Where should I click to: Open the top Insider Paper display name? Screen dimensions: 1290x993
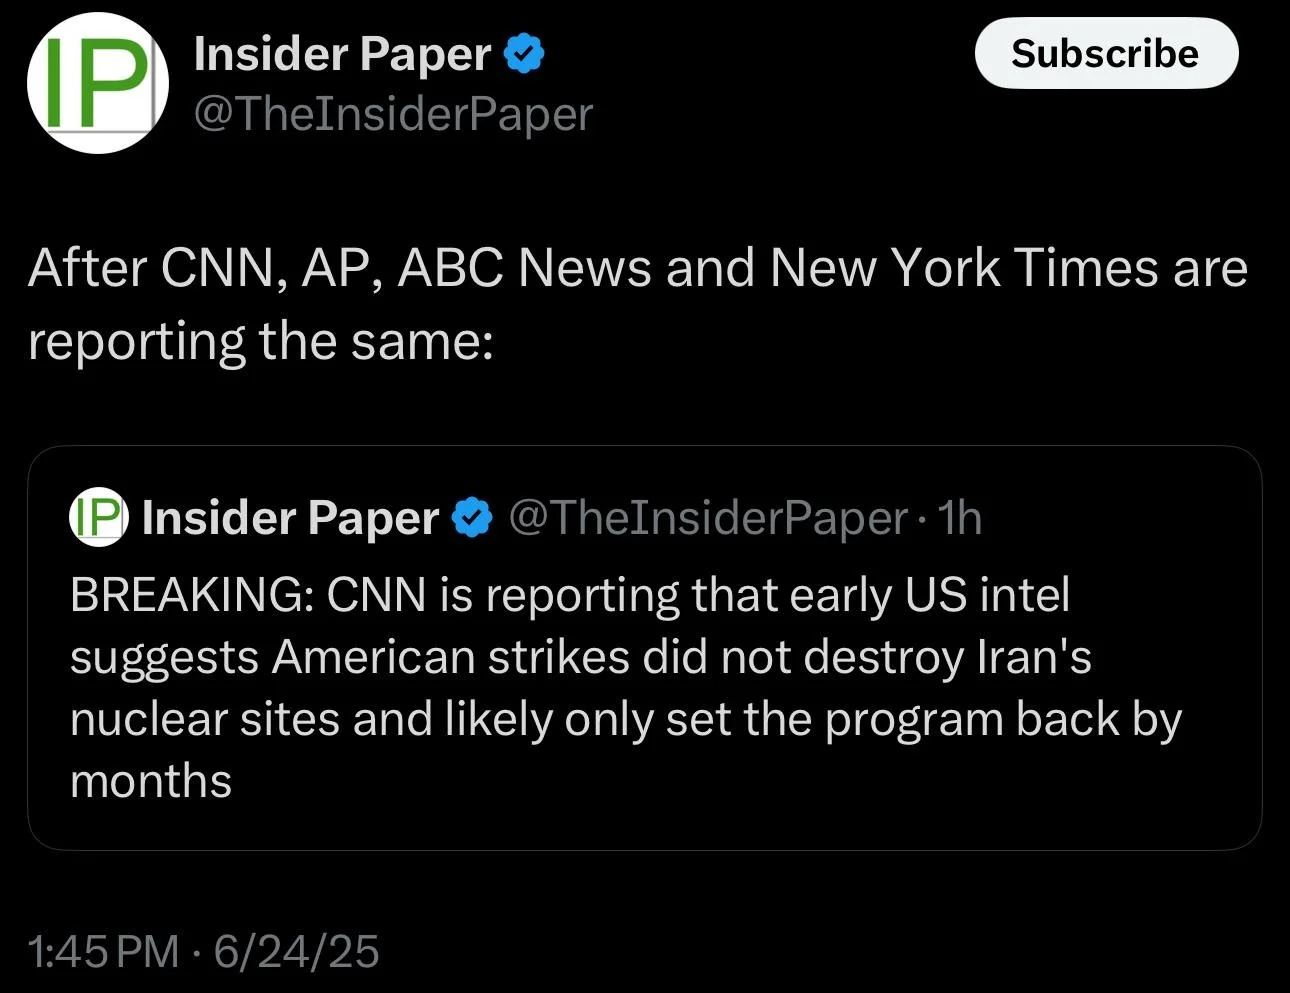(x=342, y=54)
